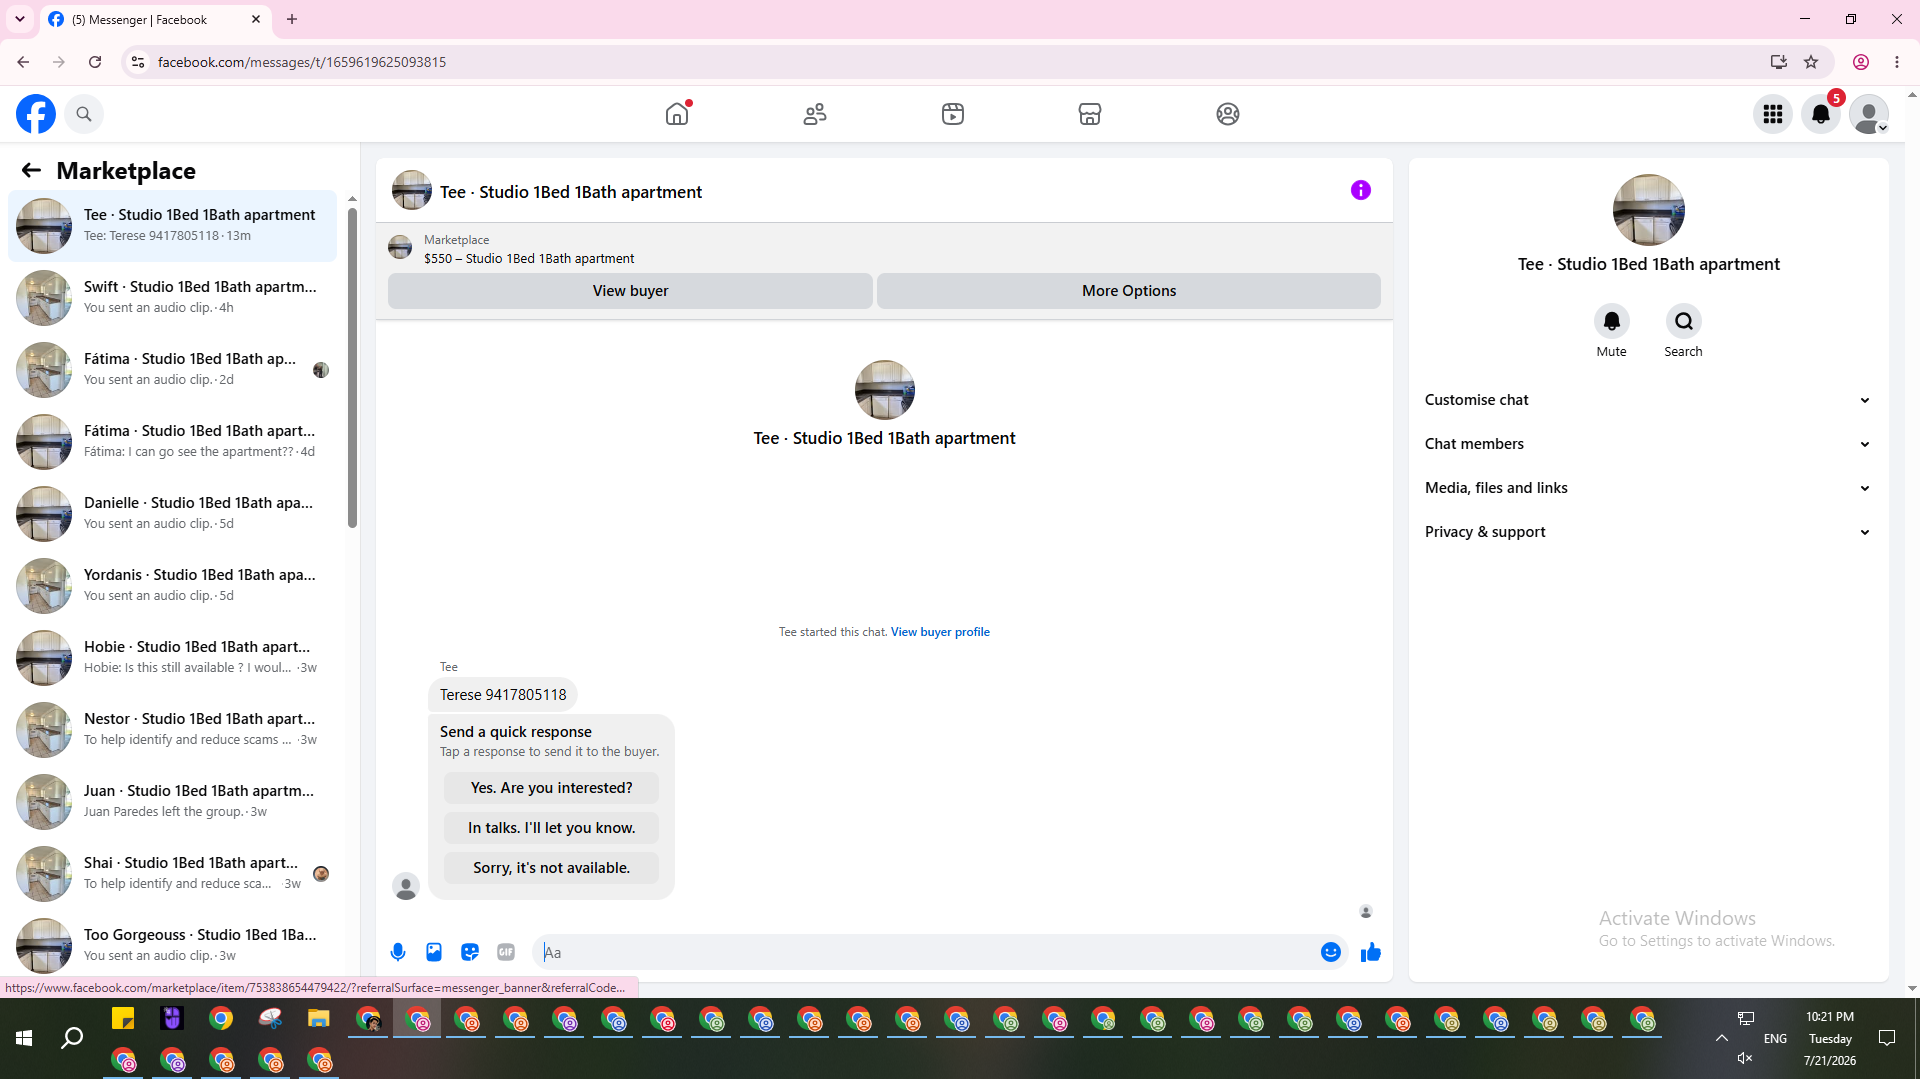This screenshot has width=1920, height=1079.
Task: Click the 'Terese 9417805118' message bubble
Action: tap(503, 695)
